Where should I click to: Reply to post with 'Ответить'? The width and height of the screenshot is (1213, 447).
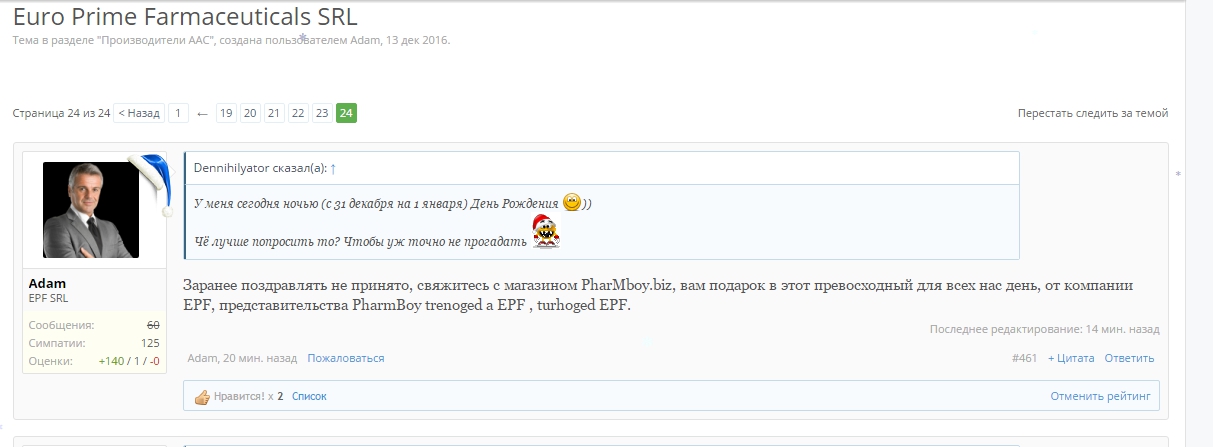coord(1129,358)
